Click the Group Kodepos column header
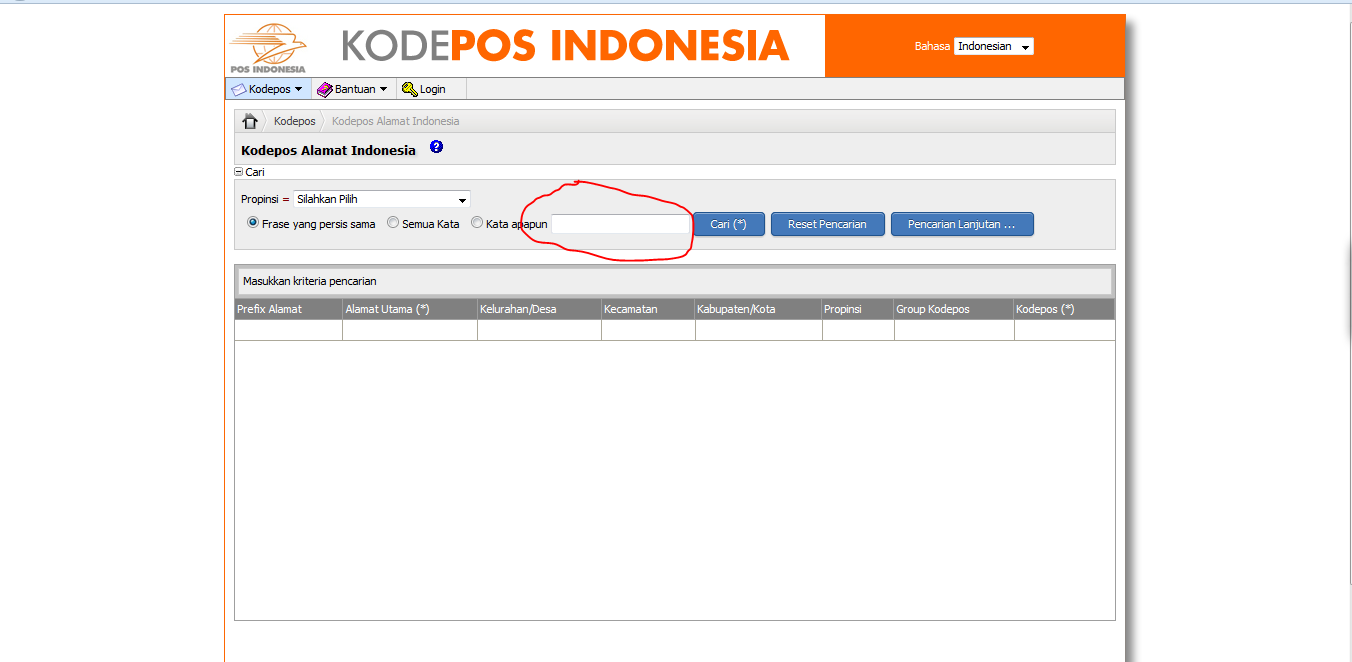The height and width of the screenshot is (662, 1352). point(954,309)
